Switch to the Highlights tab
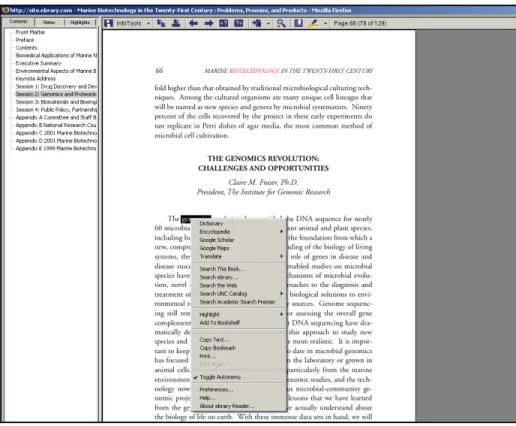 click(80, 22)
